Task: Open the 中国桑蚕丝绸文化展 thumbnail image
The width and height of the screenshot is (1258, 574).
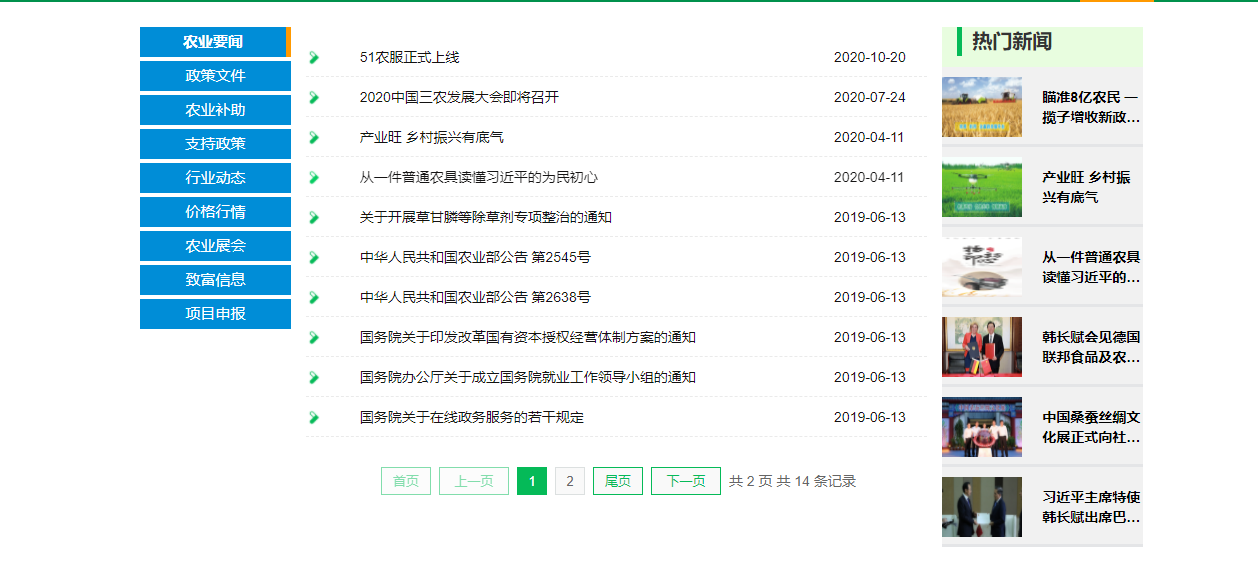Action: pyautogui.click(x=981, y=427)
